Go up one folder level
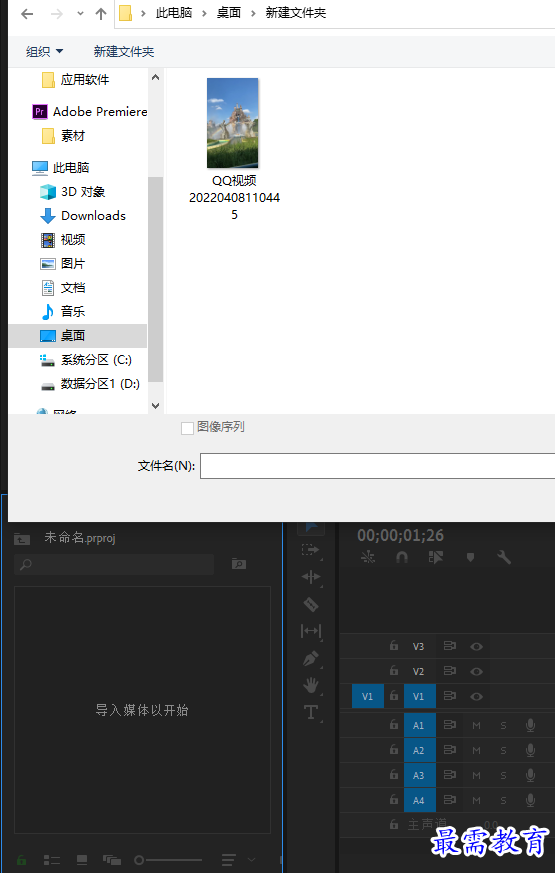 point(101,14)
